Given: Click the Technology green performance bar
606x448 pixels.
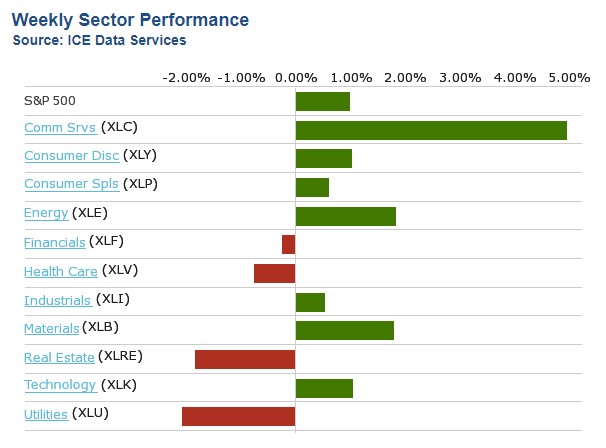Looking at the screenshot, I should pyautogui.click(x=324, y=388).
